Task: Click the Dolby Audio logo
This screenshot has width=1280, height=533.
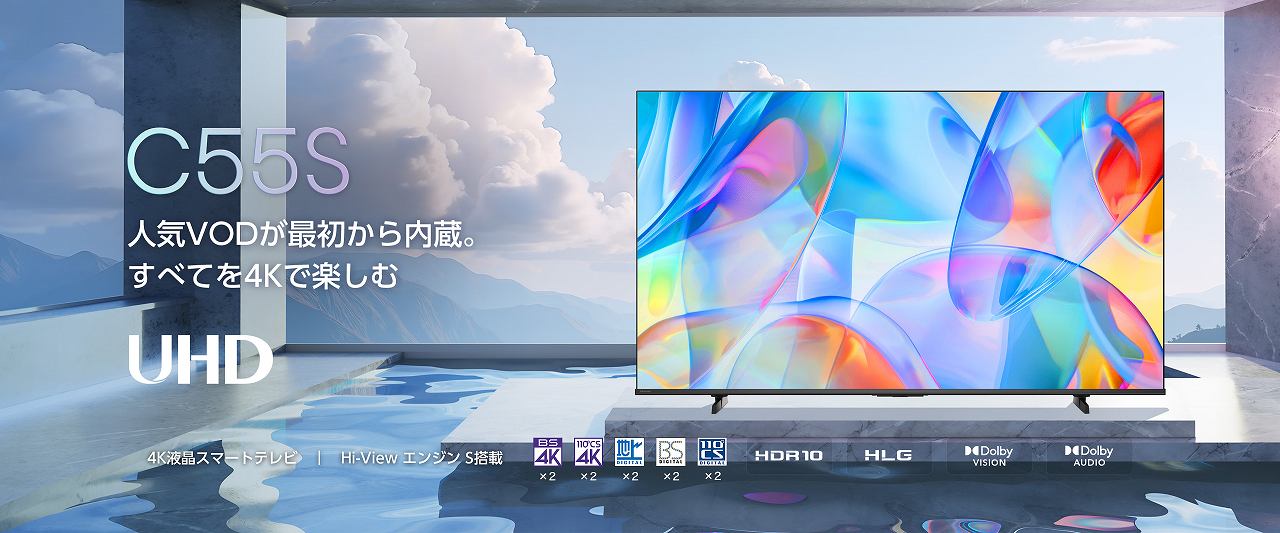Action: pyautogui.click(x=1088, y=456)
